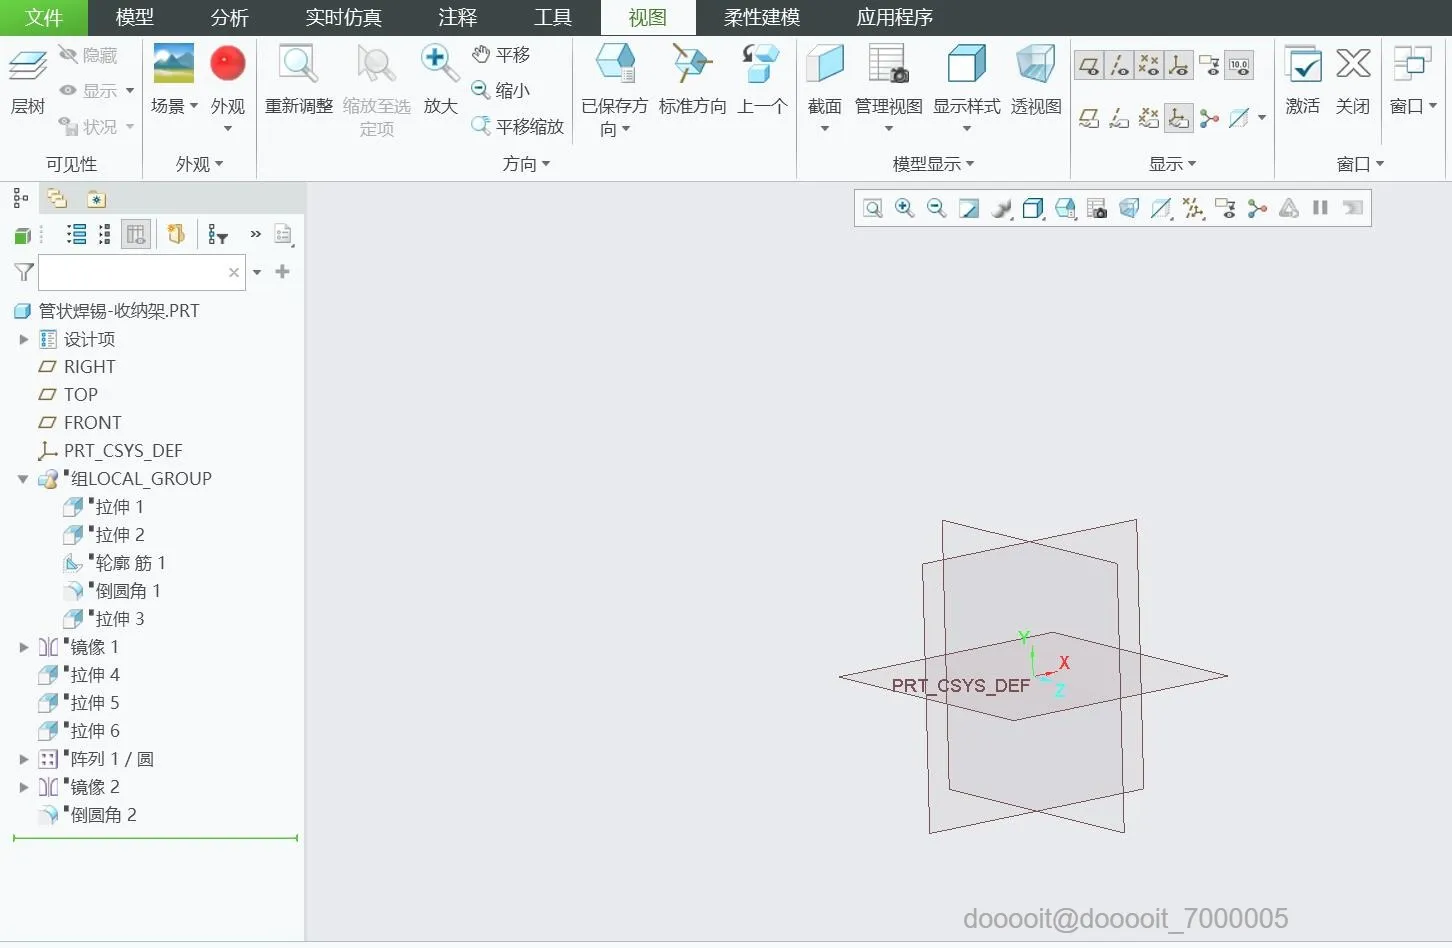Switch to the 实时仿真 tab
The width and height of the screenshot is (1452, 948).
[x=343, y=17]
